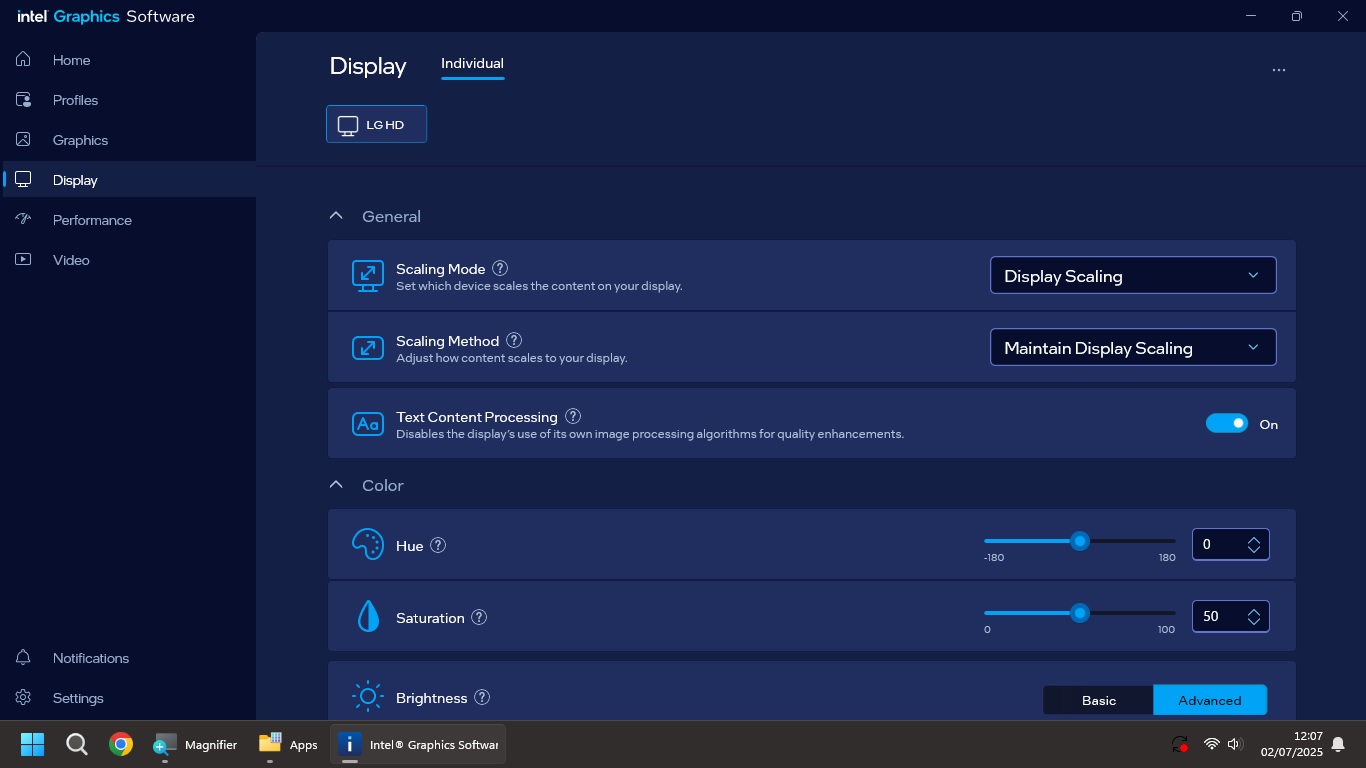Switch to the Individual tab
1366x768 pixels.
[x=472, y=64]
